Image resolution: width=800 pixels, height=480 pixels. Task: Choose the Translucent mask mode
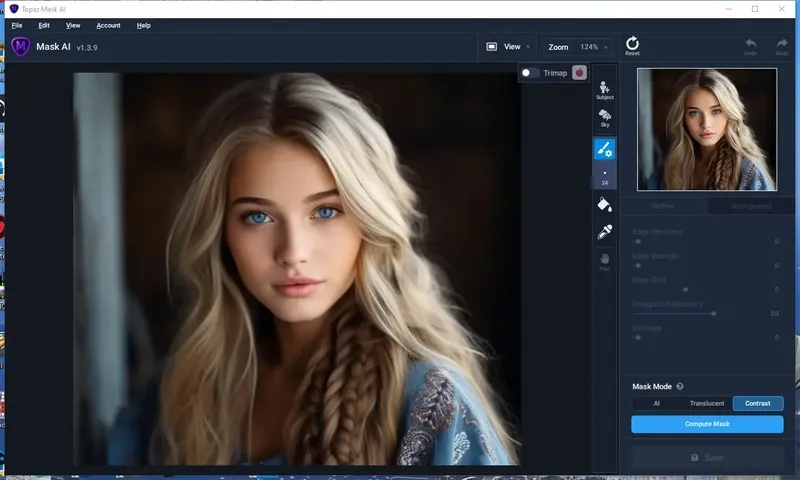click(x=707, y=403)
